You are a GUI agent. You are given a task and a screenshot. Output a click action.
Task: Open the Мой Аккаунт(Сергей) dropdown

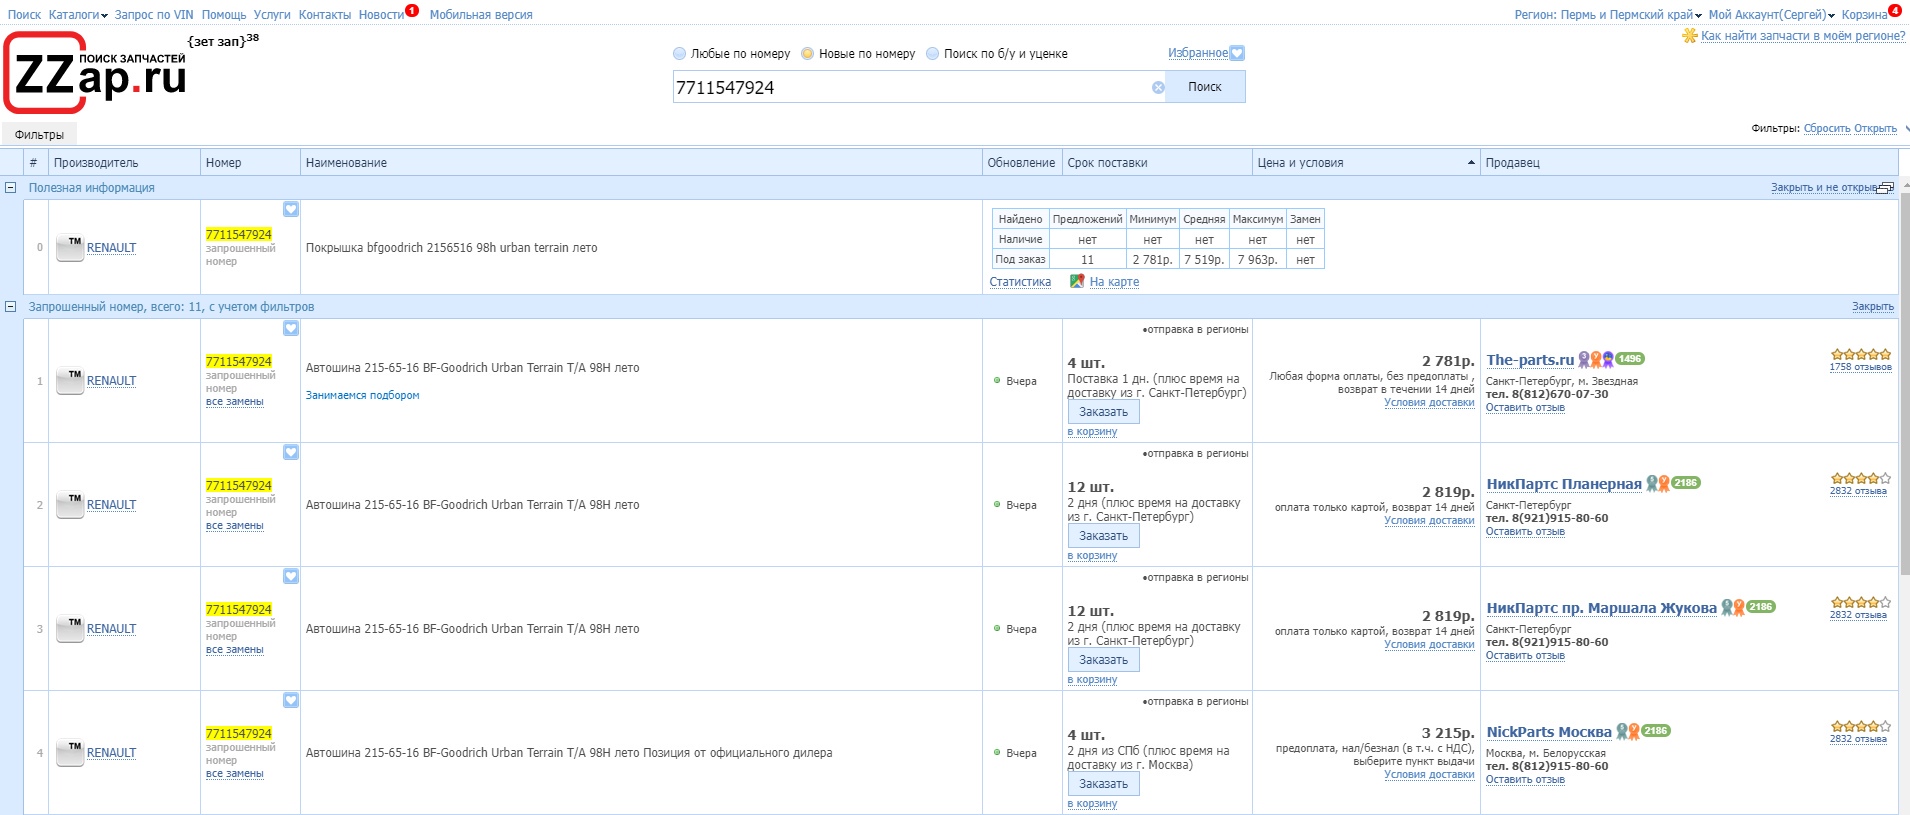click(x=1771, y=15)
